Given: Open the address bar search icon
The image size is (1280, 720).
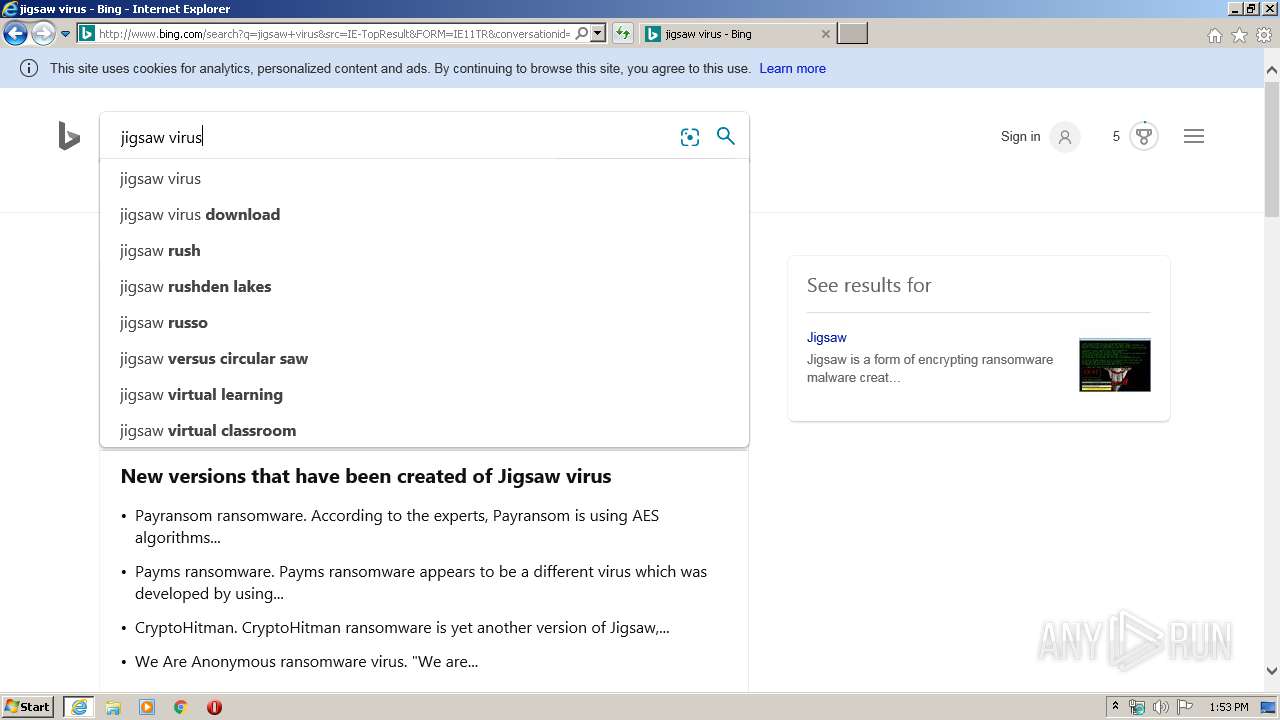Looking at the screenshot, I should pos(581,34).
